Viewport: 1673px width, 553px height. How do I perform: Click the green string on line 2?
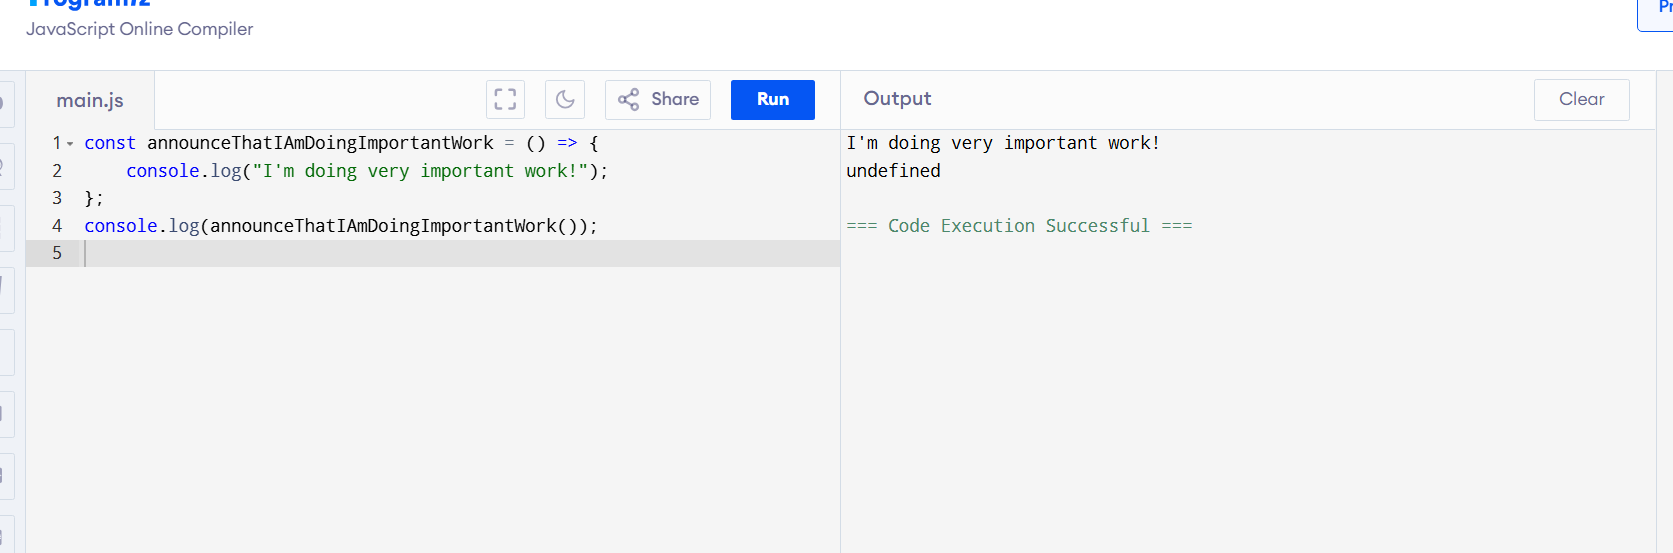(x=420, y=171)
